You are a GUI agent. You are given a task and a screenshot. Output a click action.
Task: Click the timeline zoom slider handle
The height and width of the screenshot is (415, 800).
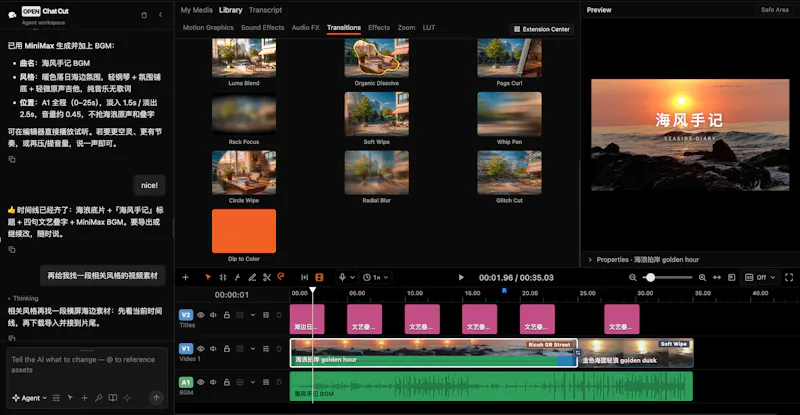tap(650, 277)
